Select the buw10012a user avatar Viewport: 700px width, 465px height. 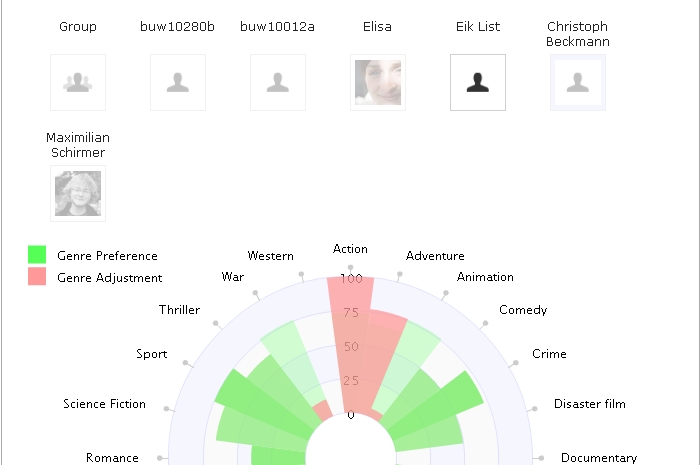pyautogui.click(x=278, y=83)
